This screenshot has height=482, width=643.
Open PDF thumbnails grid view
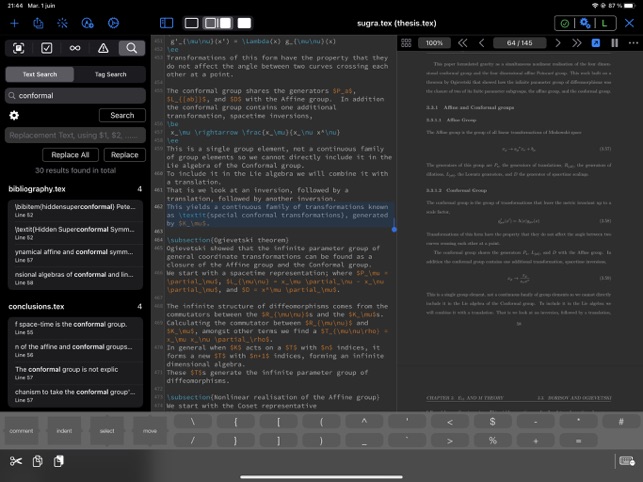tap(407, 43)
